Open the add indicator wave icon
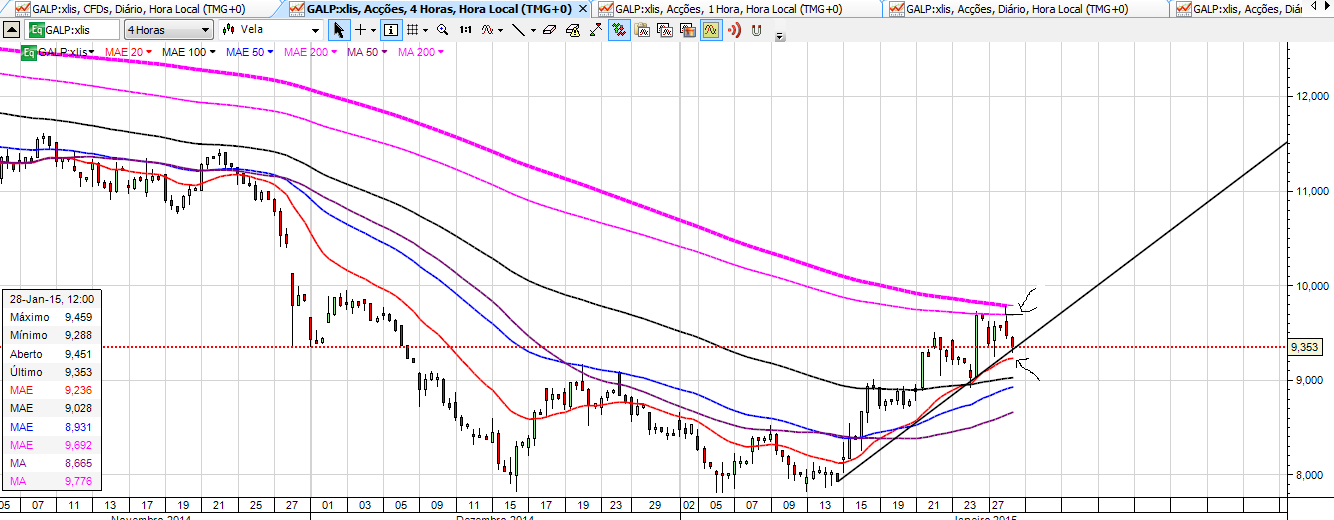1334x520 pixels. (487, 30)
